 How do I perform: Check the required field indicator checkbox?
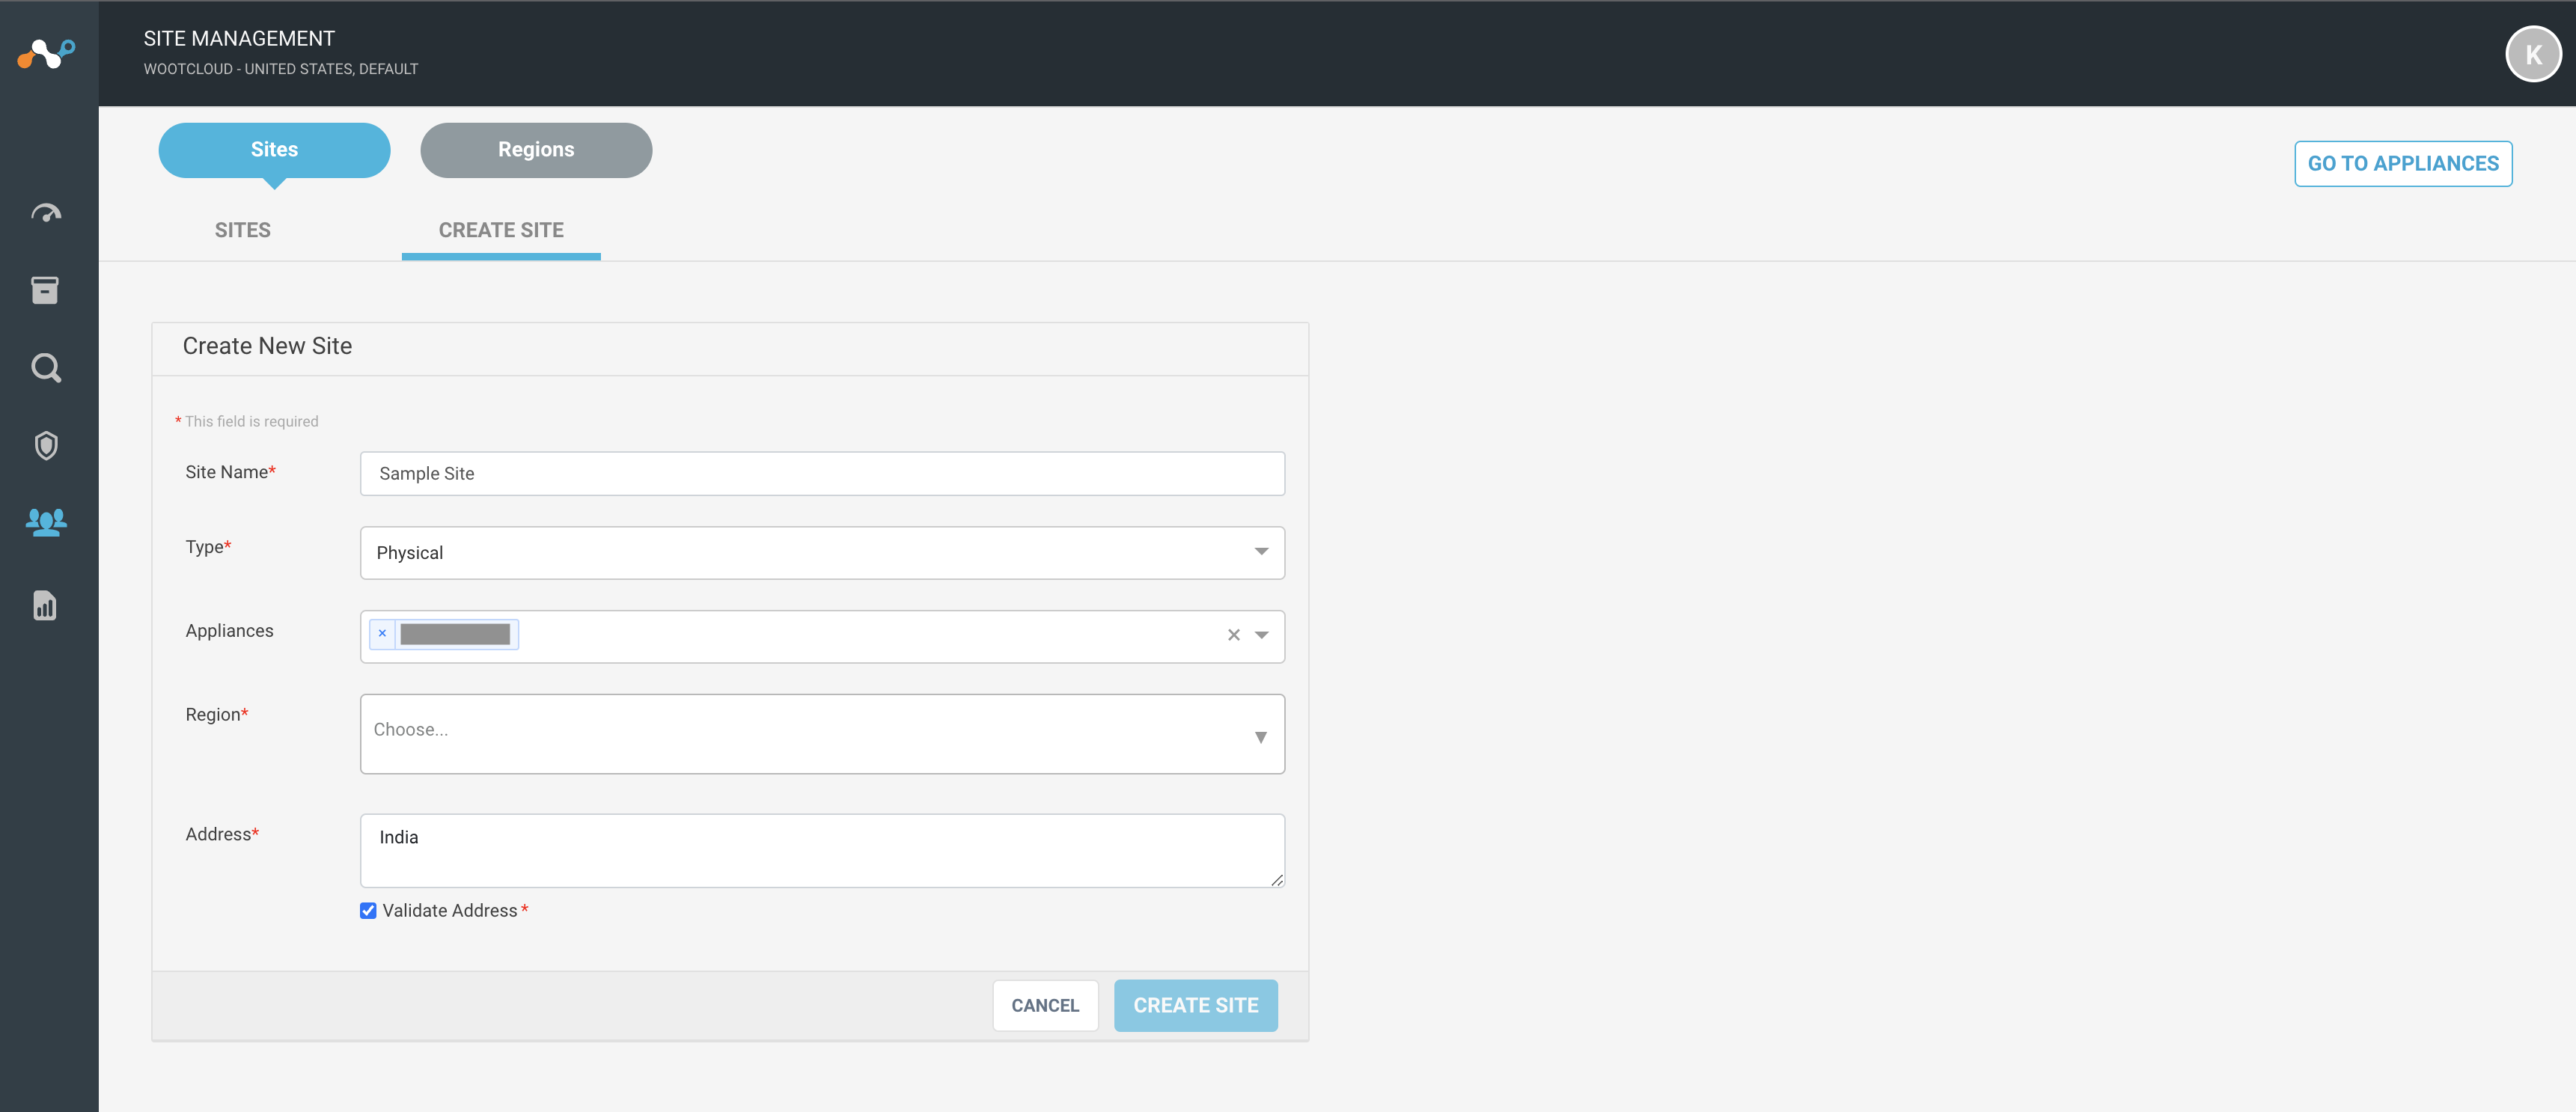[x=368, y=910]
